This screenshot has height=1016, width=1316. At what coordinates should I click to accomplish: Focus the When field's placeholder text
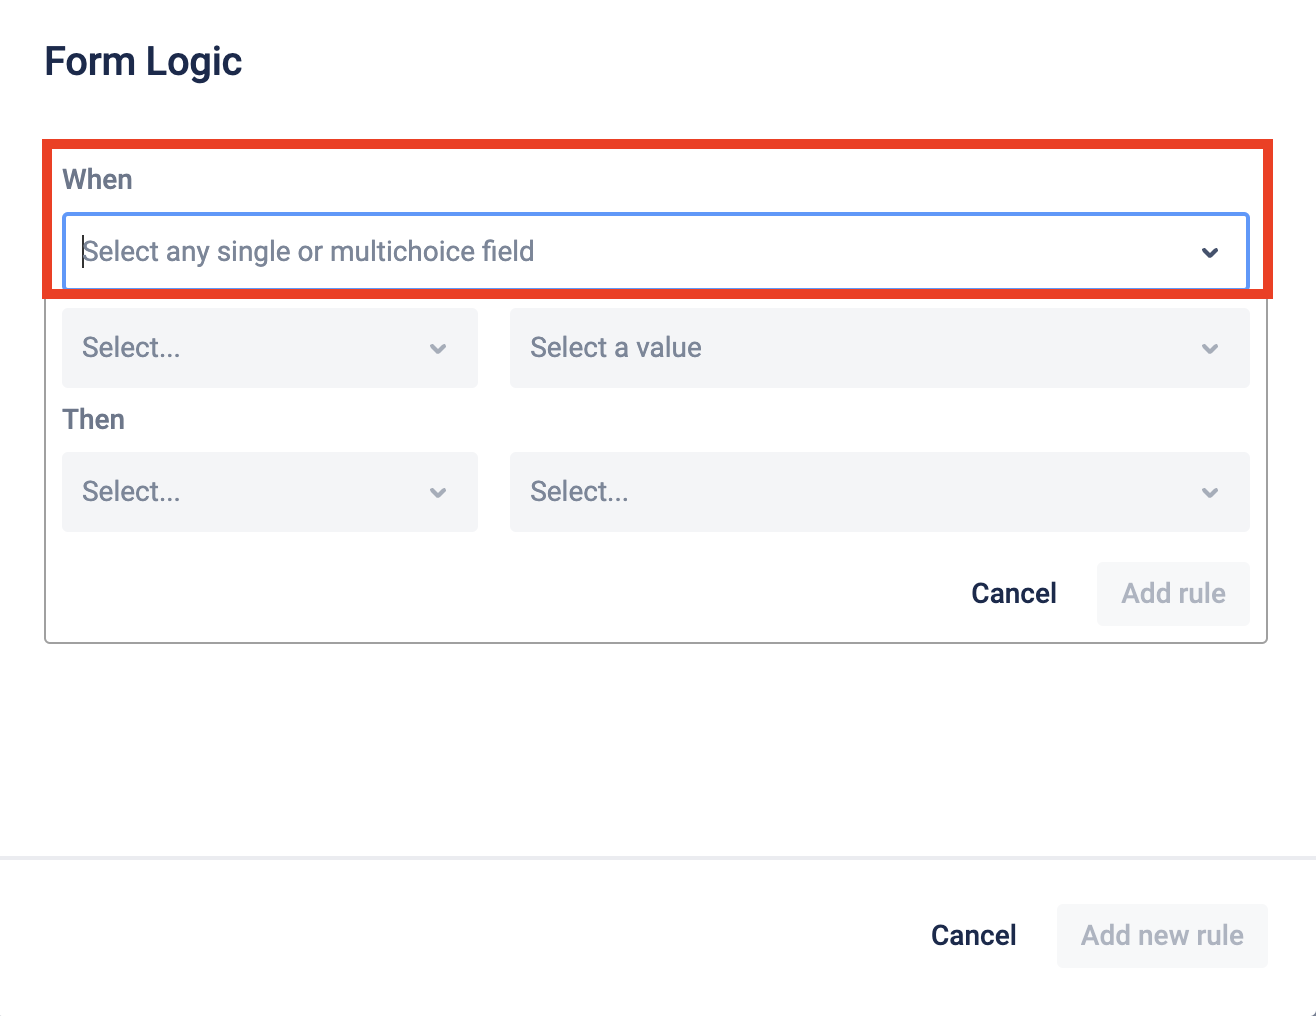tap(308, 252)
